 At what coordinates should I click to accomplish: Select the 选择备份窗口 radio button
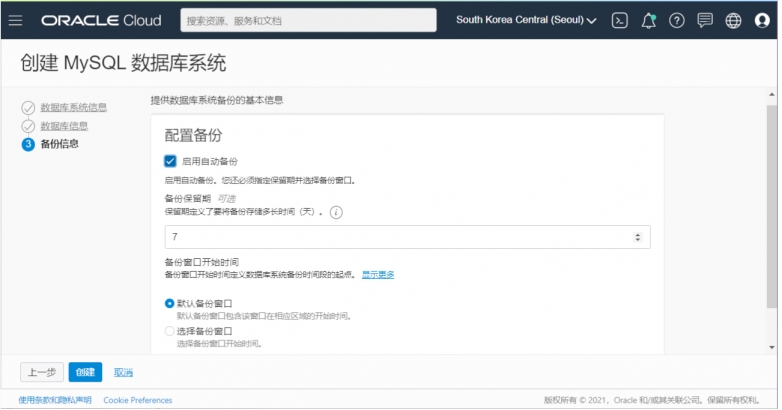coord(170,331)
